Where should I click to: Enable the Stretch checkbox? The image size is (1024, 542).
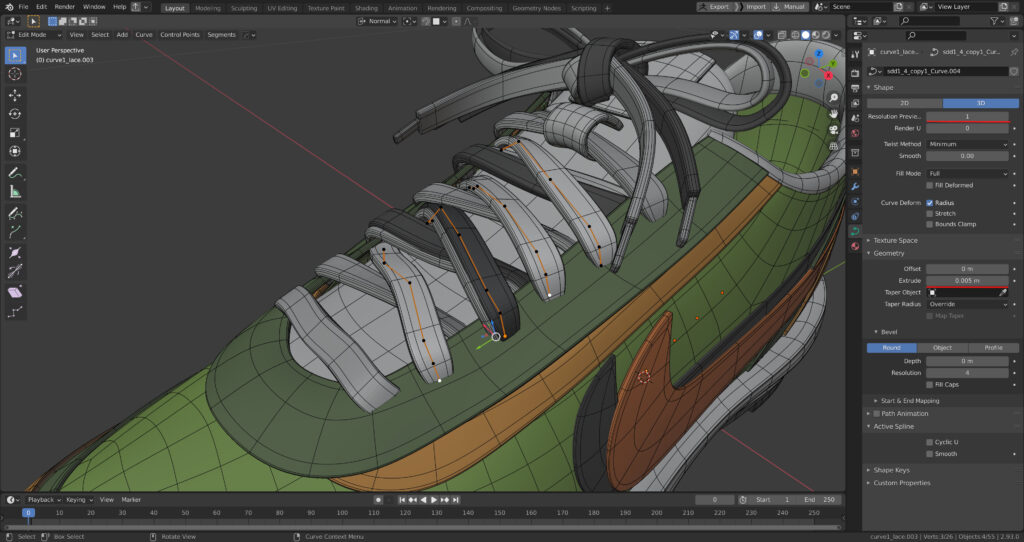pos(929,214)
